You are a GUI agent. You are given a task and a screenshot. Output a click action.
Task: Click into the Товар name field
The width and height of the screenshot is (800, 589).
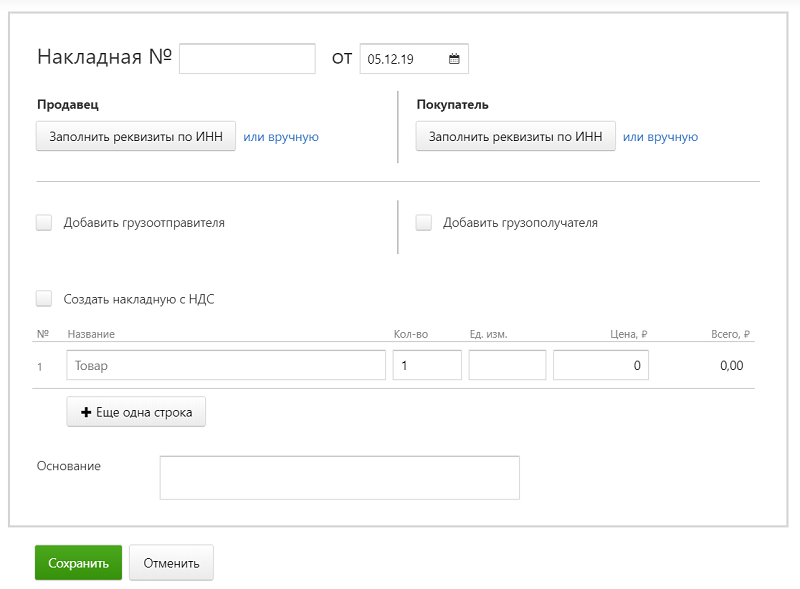click(x=226, y=365)
